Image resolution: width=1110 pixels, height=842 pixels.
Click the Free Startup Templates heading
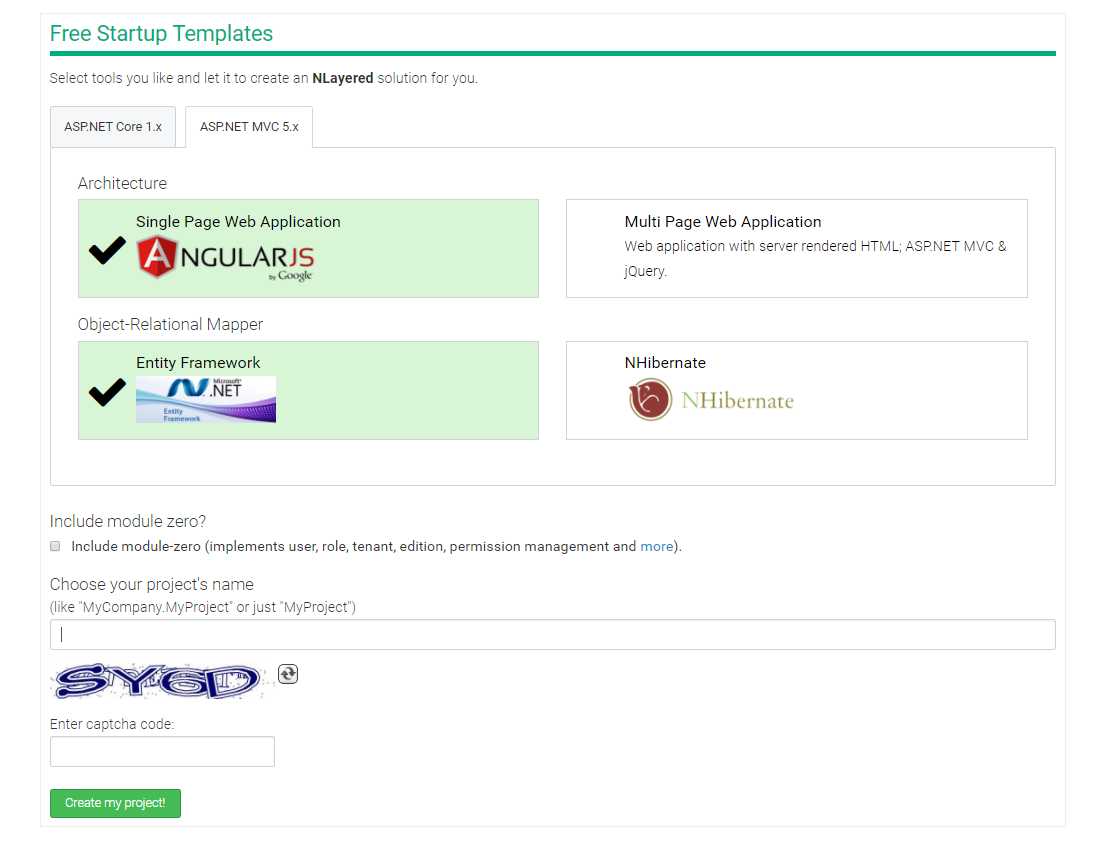161,33
